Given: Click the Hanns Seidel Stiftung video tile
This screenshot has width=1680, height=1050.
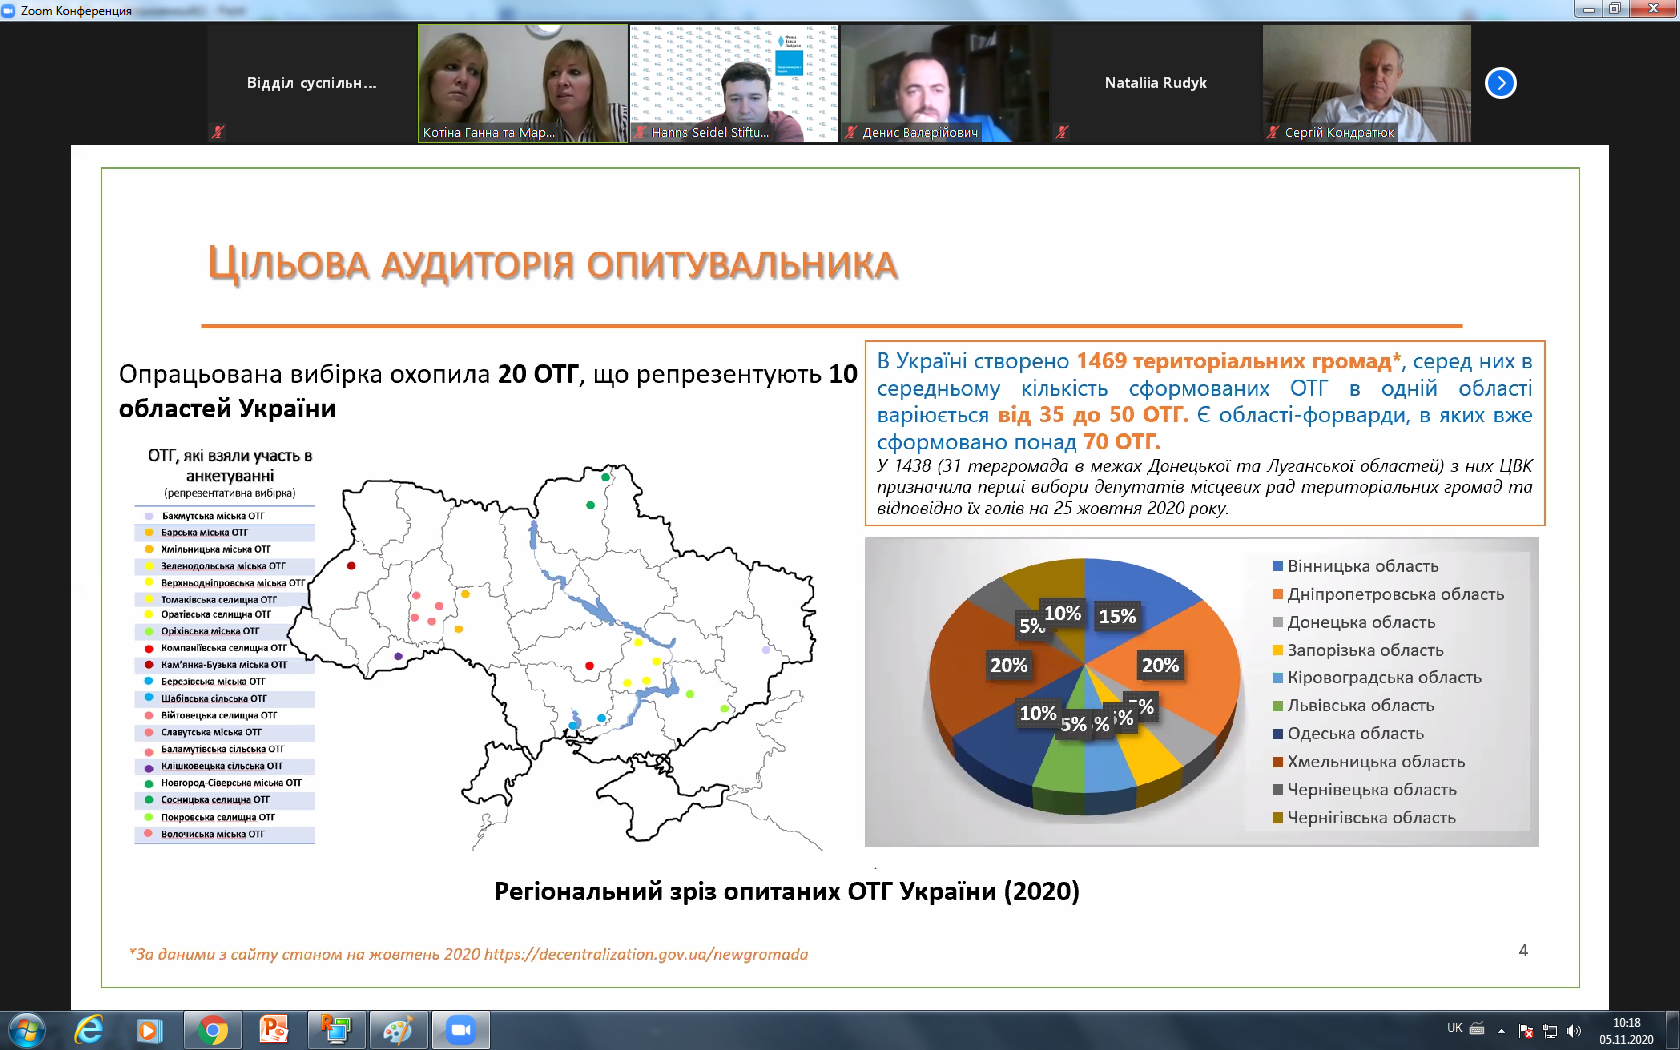Looking at the screenshot, I should click(733, 83).
